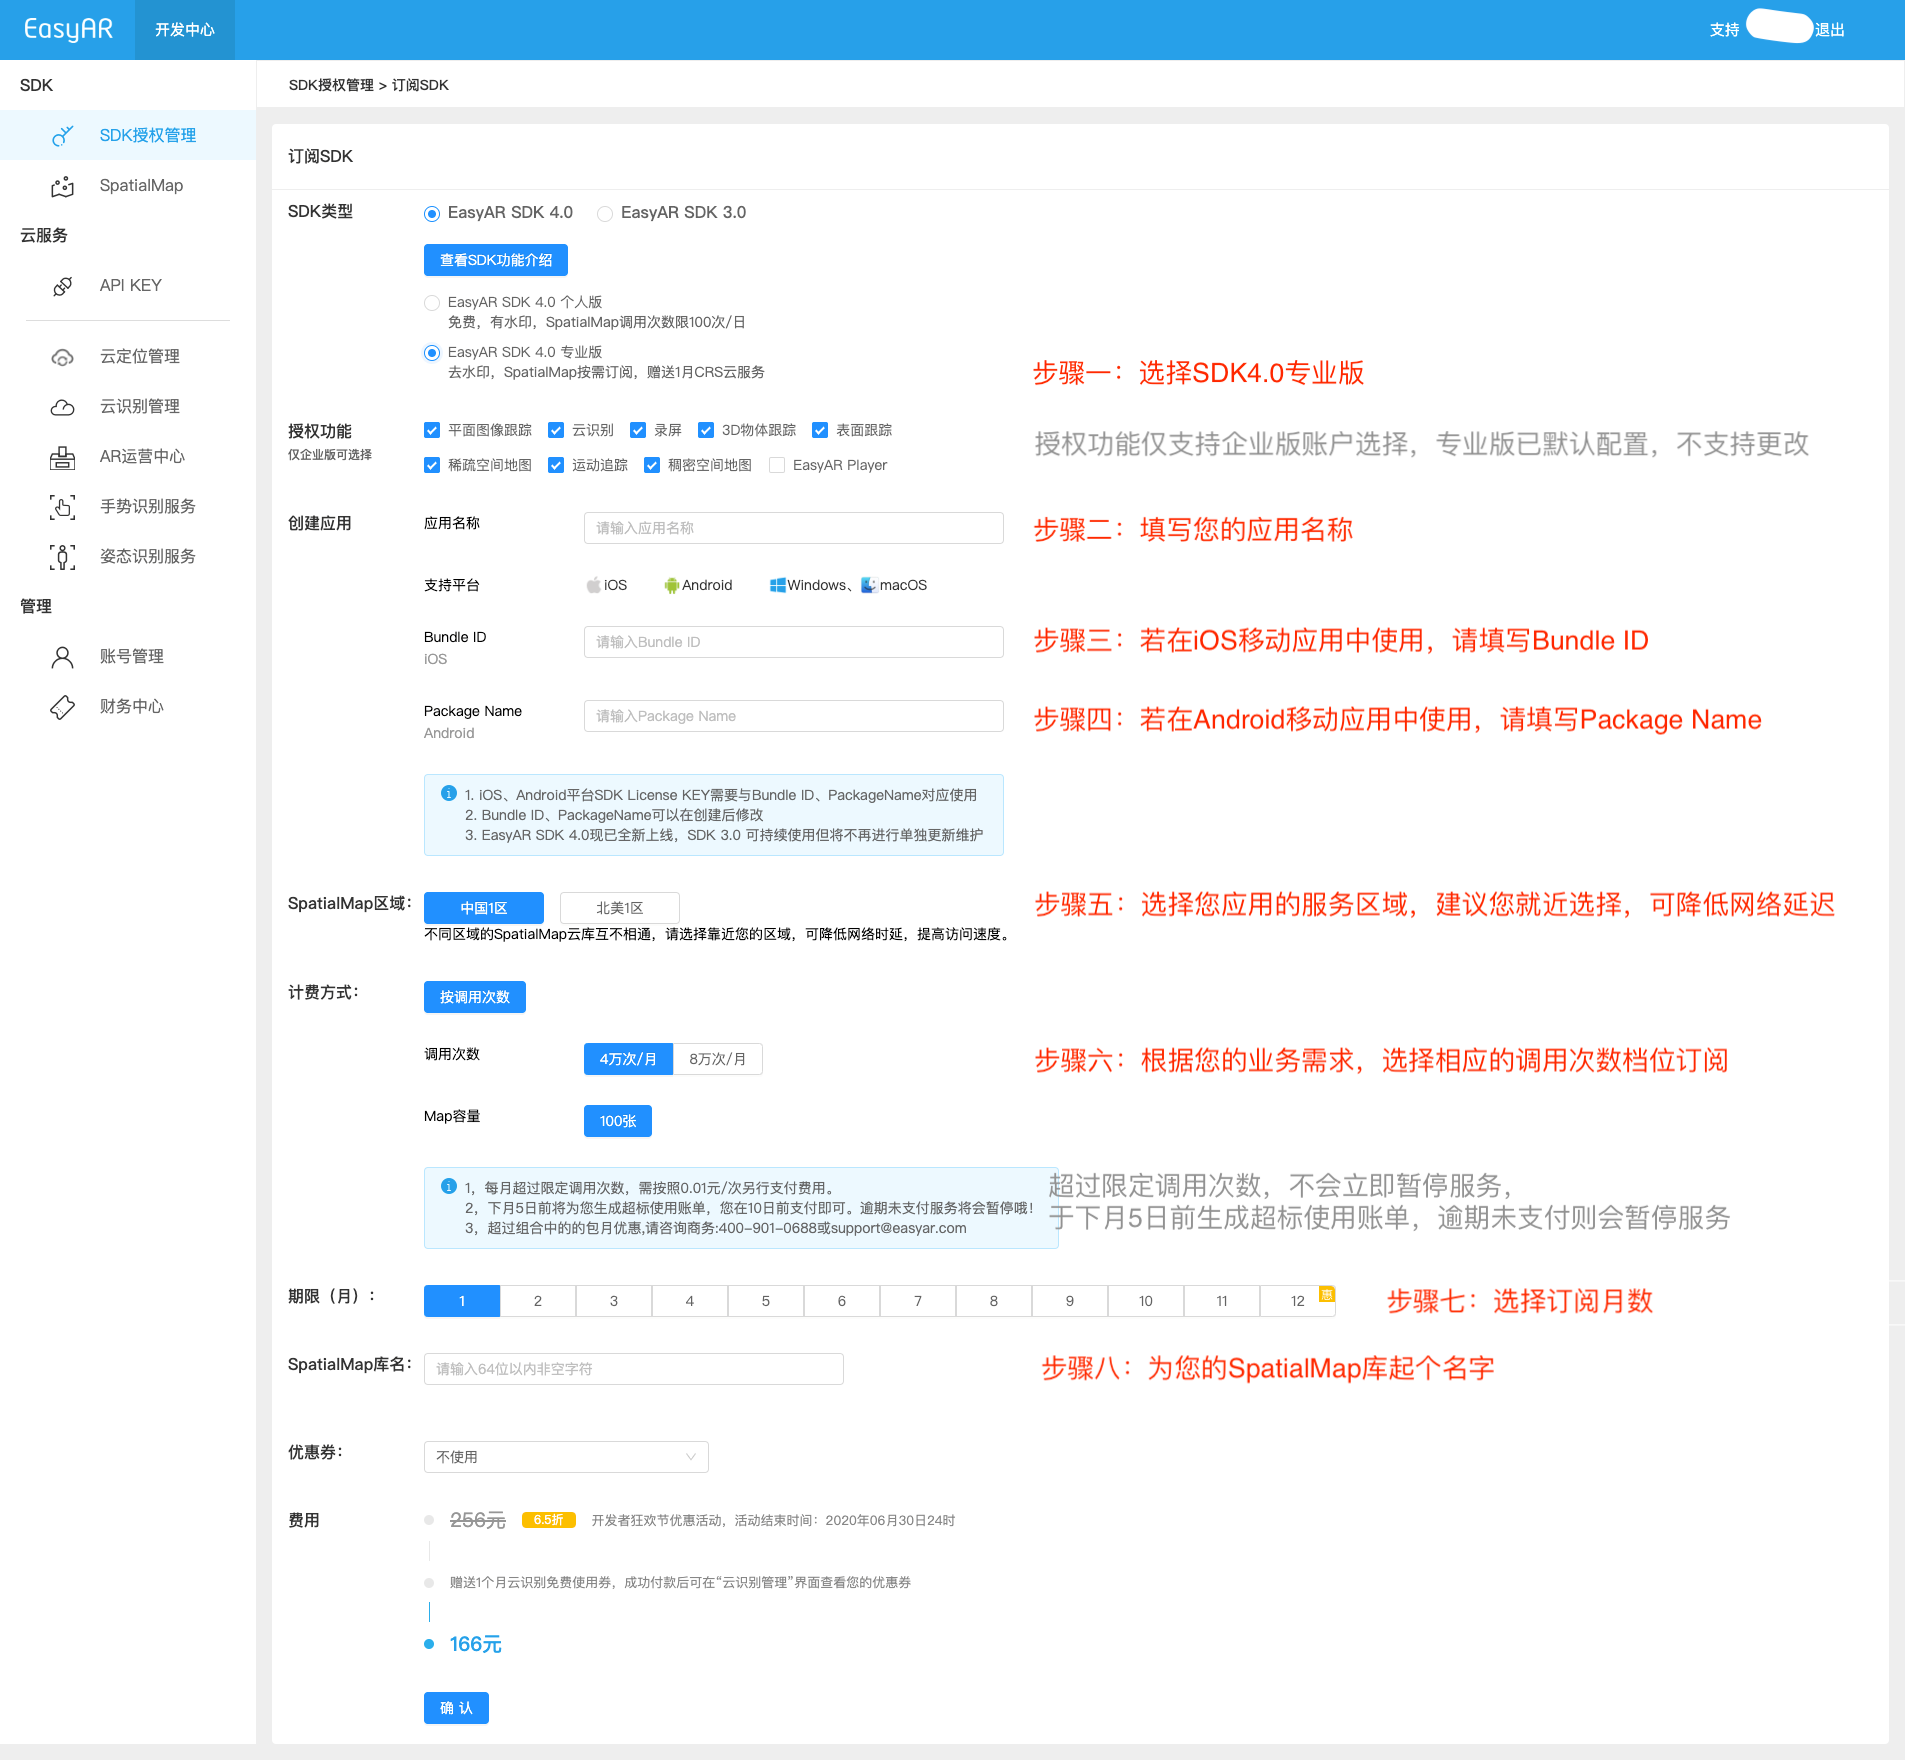Click the 云识别管理 cloud icon
Screen dimensions: 1905x1760
pyautogui.click(x=62, y=407)
